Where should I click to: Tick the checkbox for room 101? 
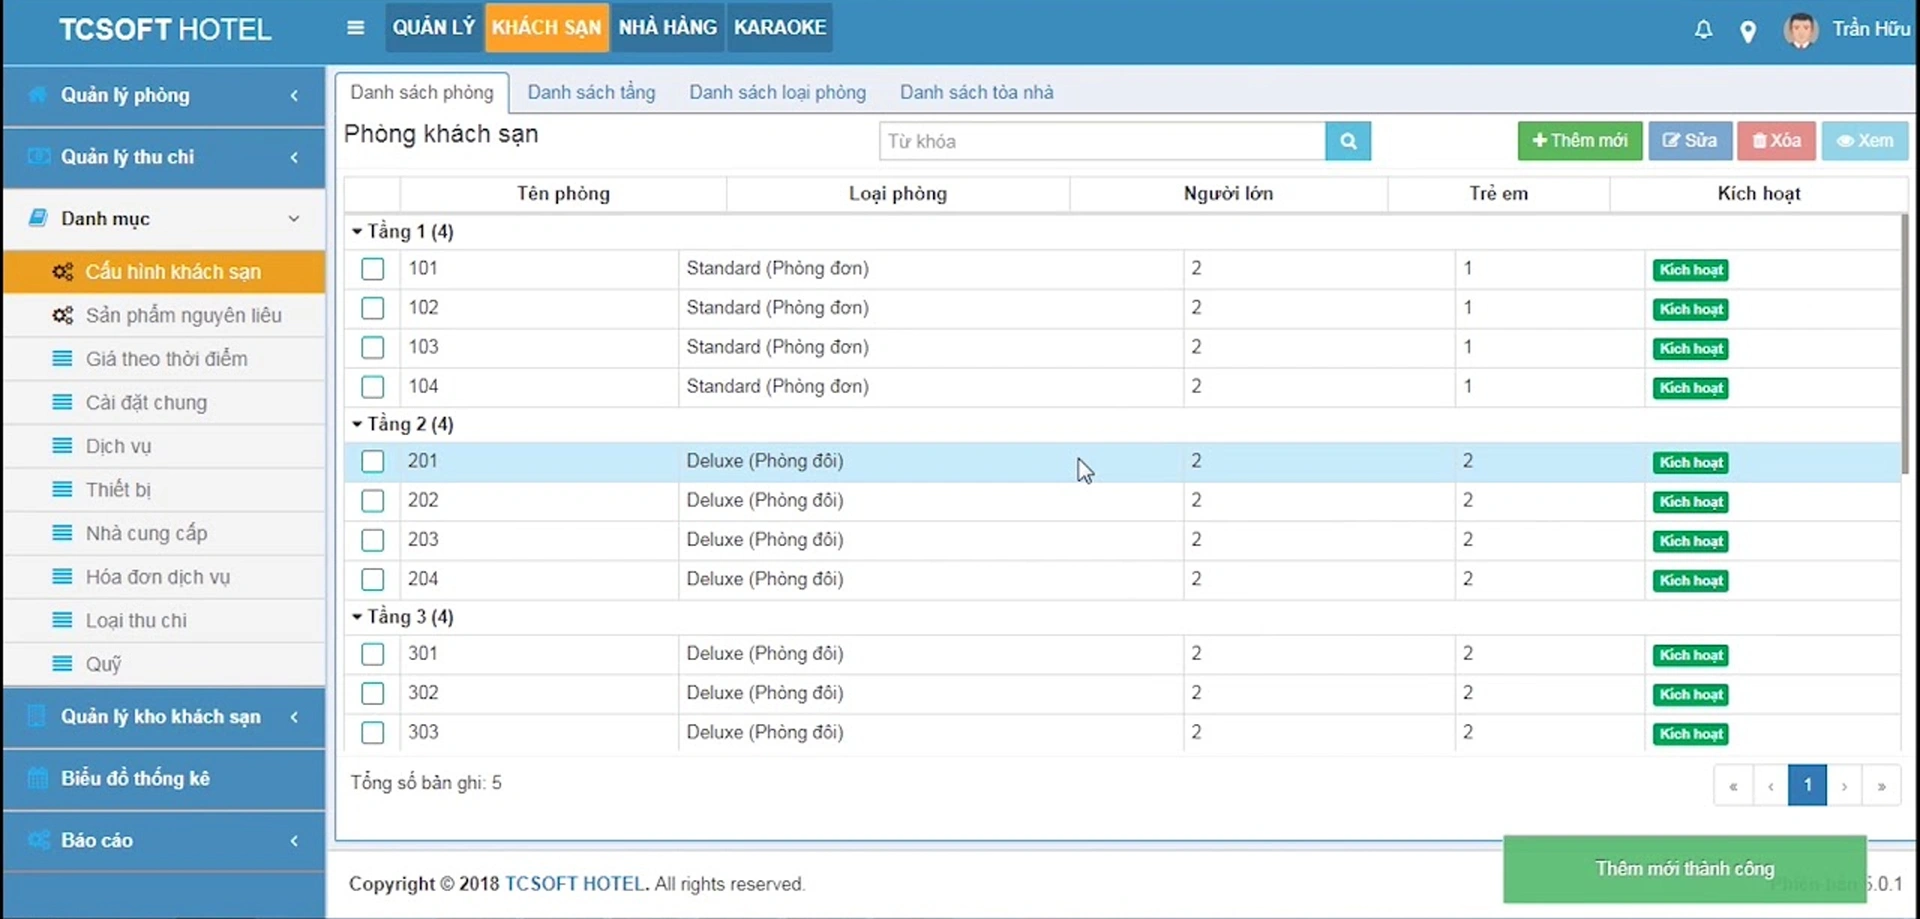click(x=373, y=269)
